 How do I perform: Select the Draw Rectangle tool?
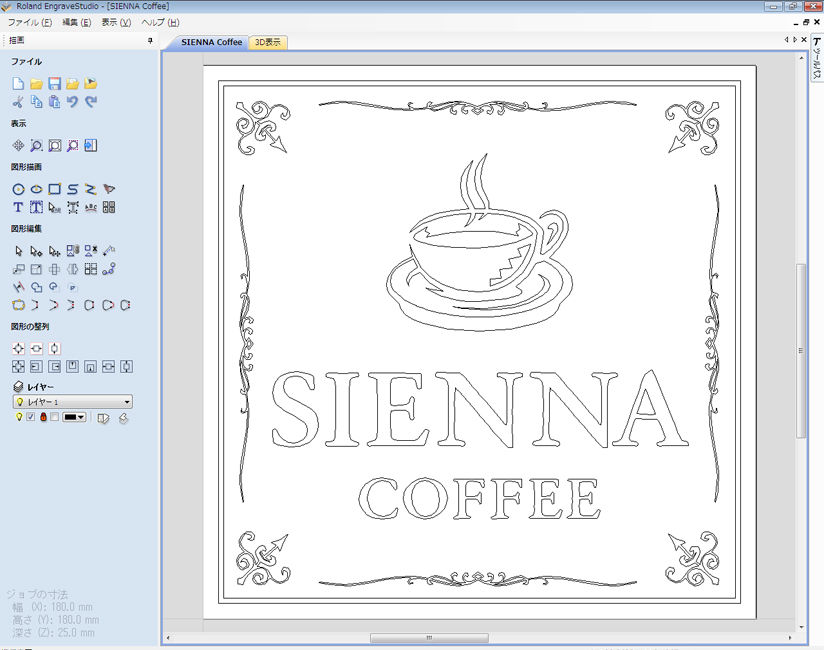pos(55,189)
